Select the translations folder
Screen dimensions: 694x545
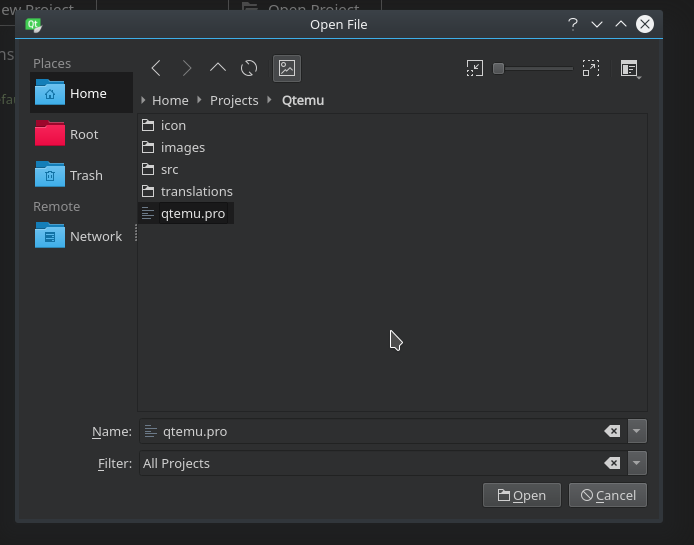pyautogui.click(x=187, y=191)
